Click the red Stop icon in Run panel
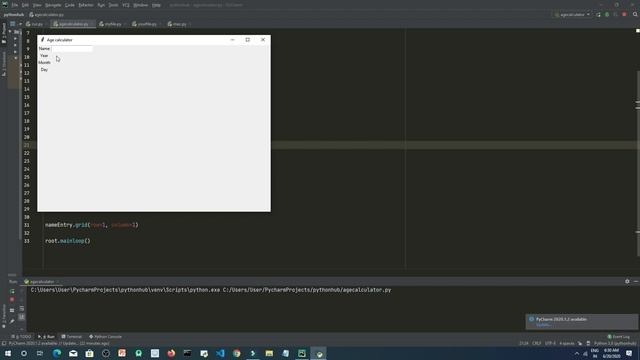 pyautogui.click(x=12, y=300)
